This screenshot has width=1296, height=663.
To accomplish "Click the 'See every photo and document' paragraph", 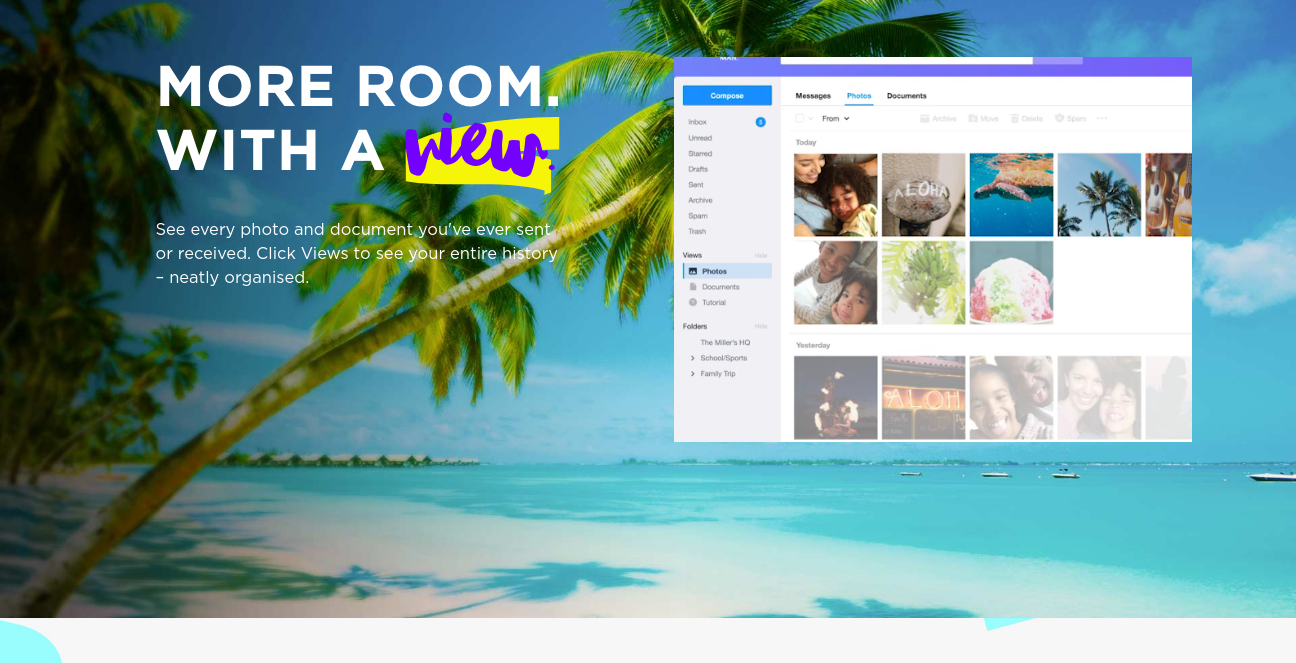I will tap(356, 253).
